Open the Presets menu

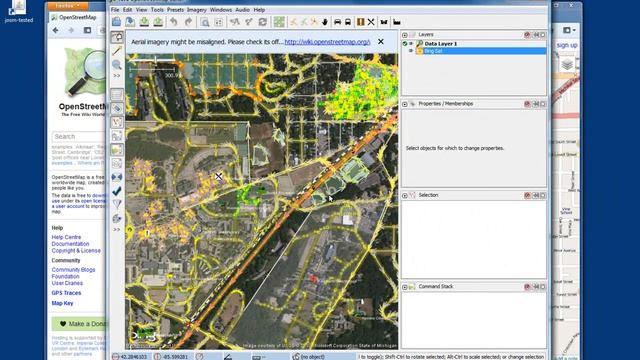[x=175, y=10]
